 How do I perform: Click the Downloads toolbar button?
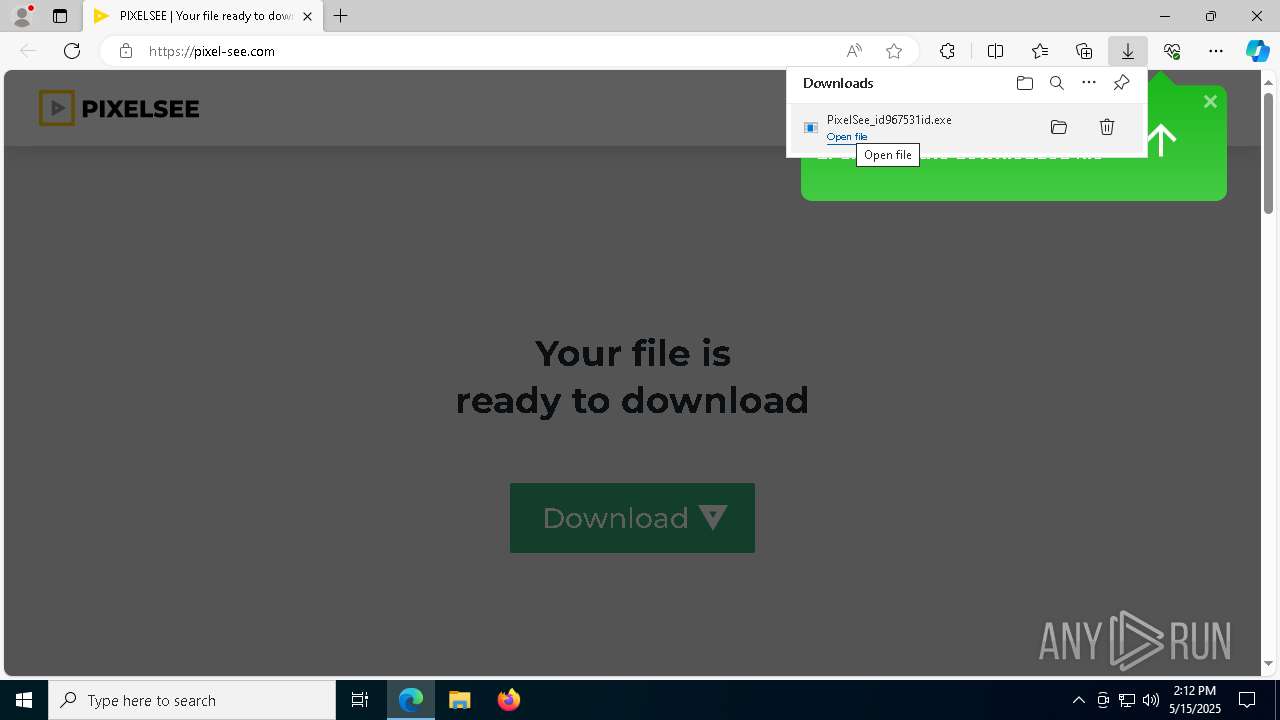(x=1127, y=51)
